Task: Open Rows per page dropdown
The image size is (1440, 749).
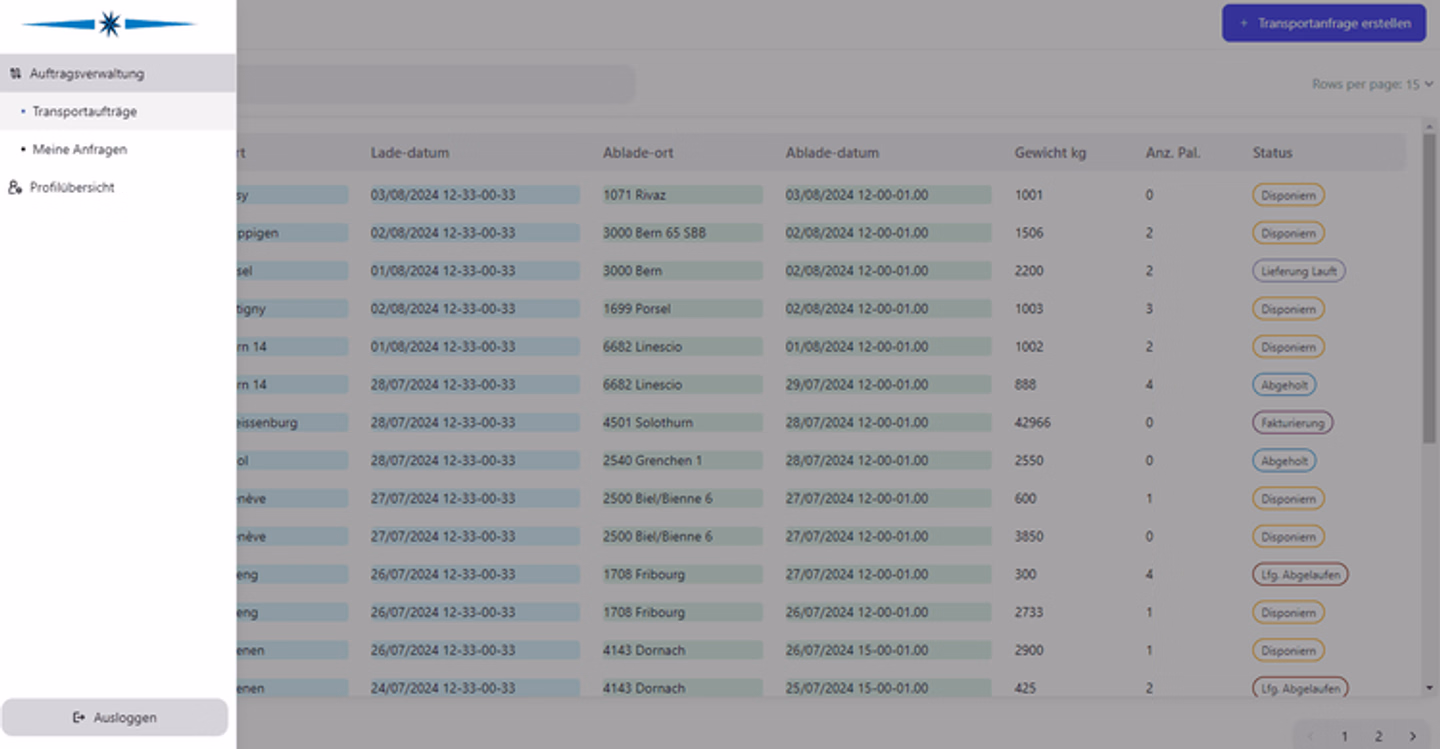Action: tap(1372, 84)
